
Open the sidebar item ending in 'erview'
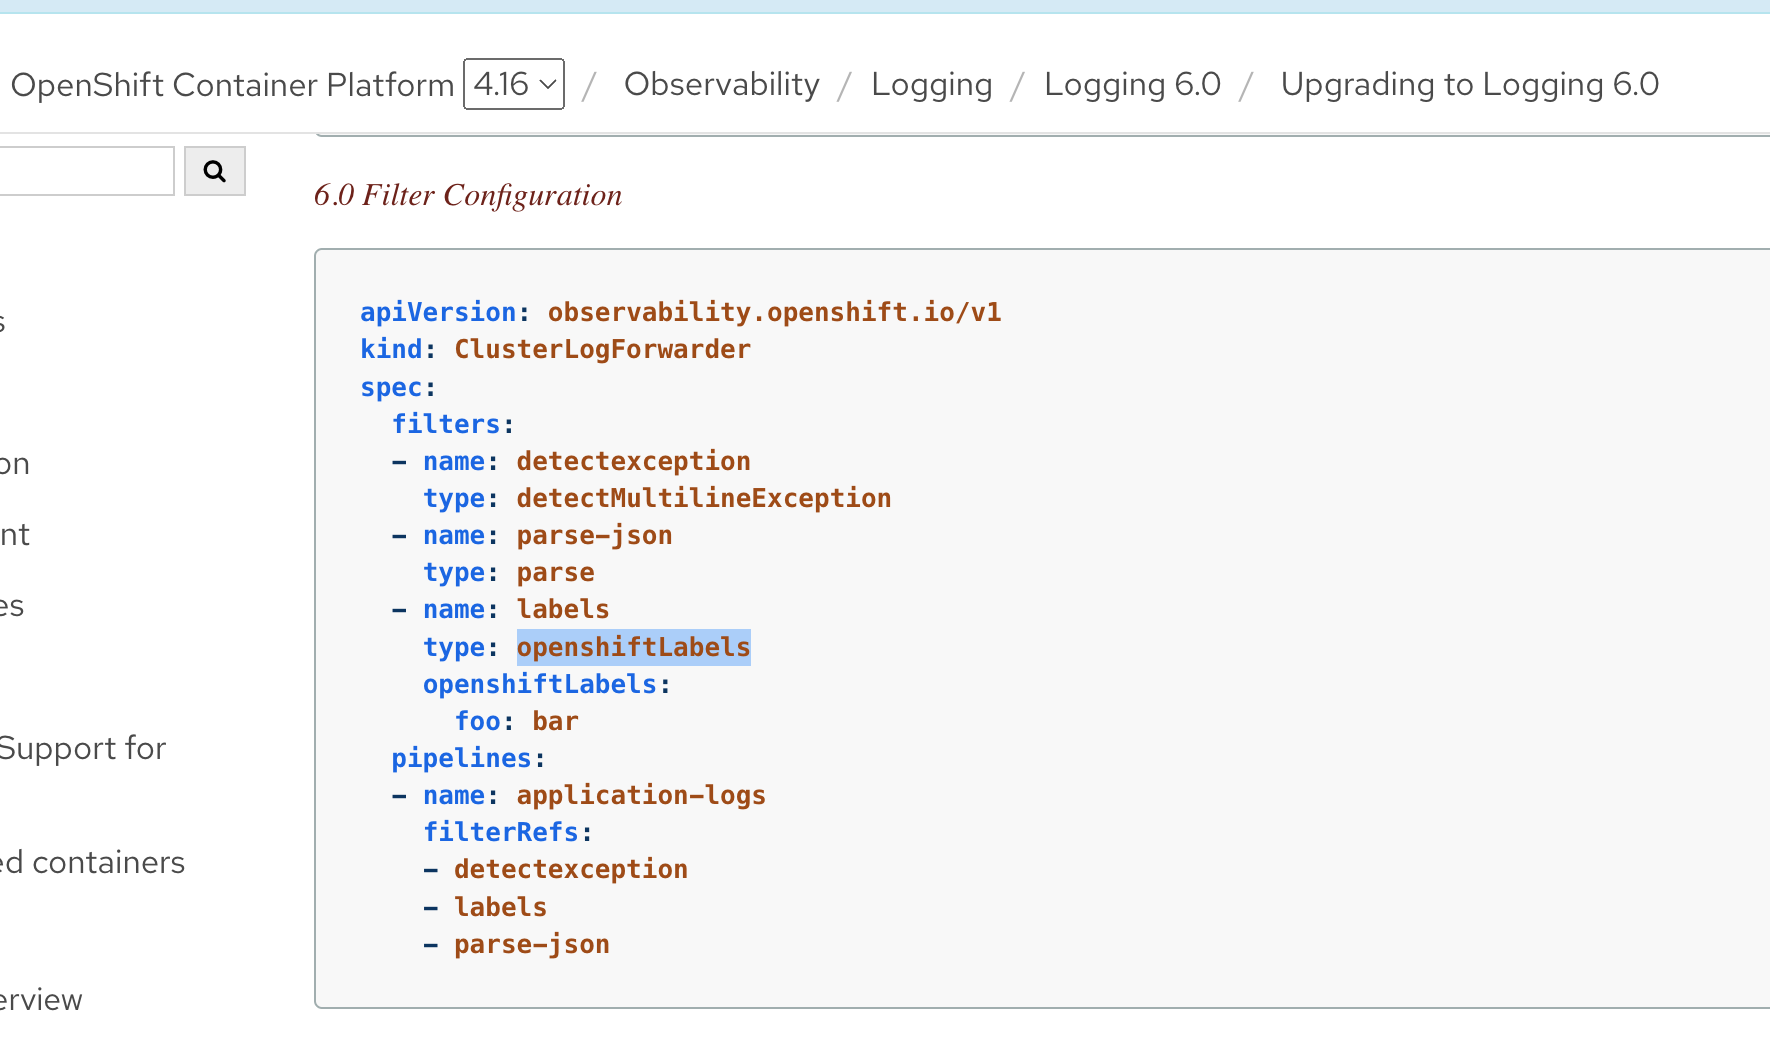41,999
